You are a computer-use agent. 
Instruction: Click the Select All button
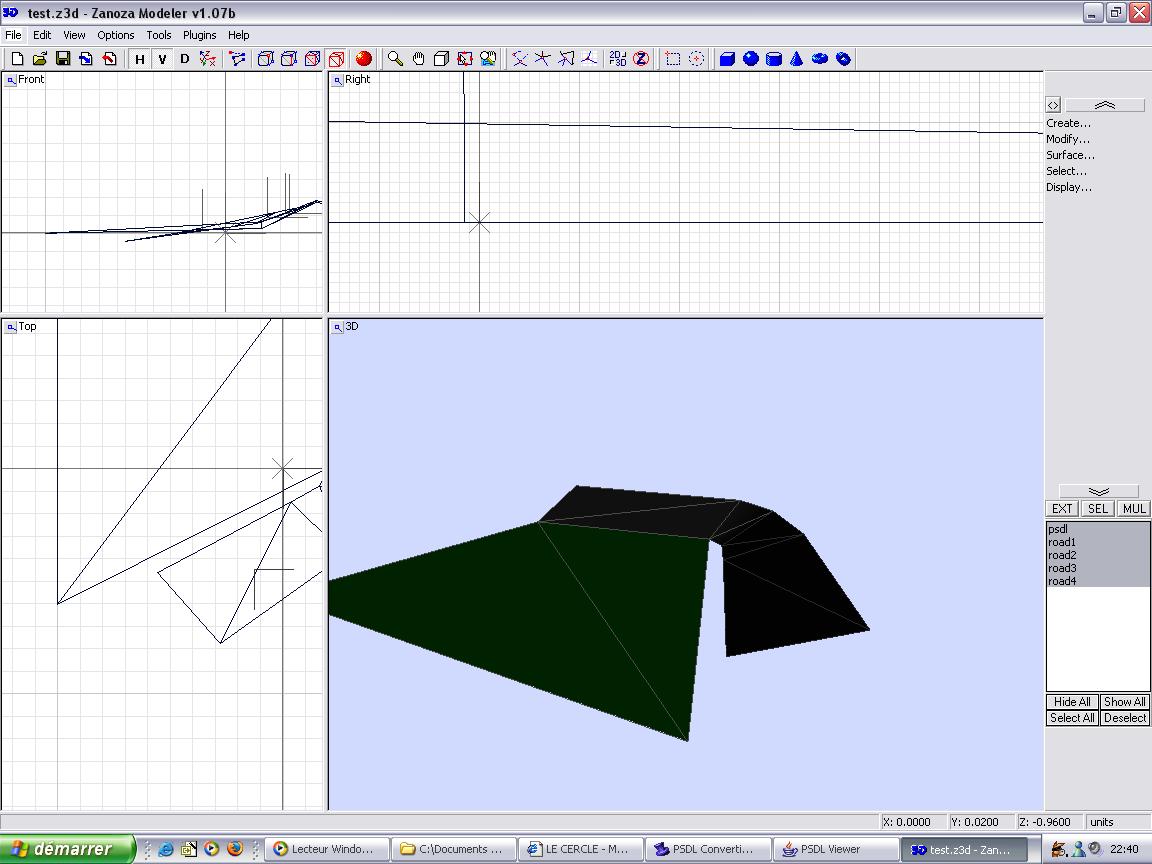click(x=1072, y=718)
